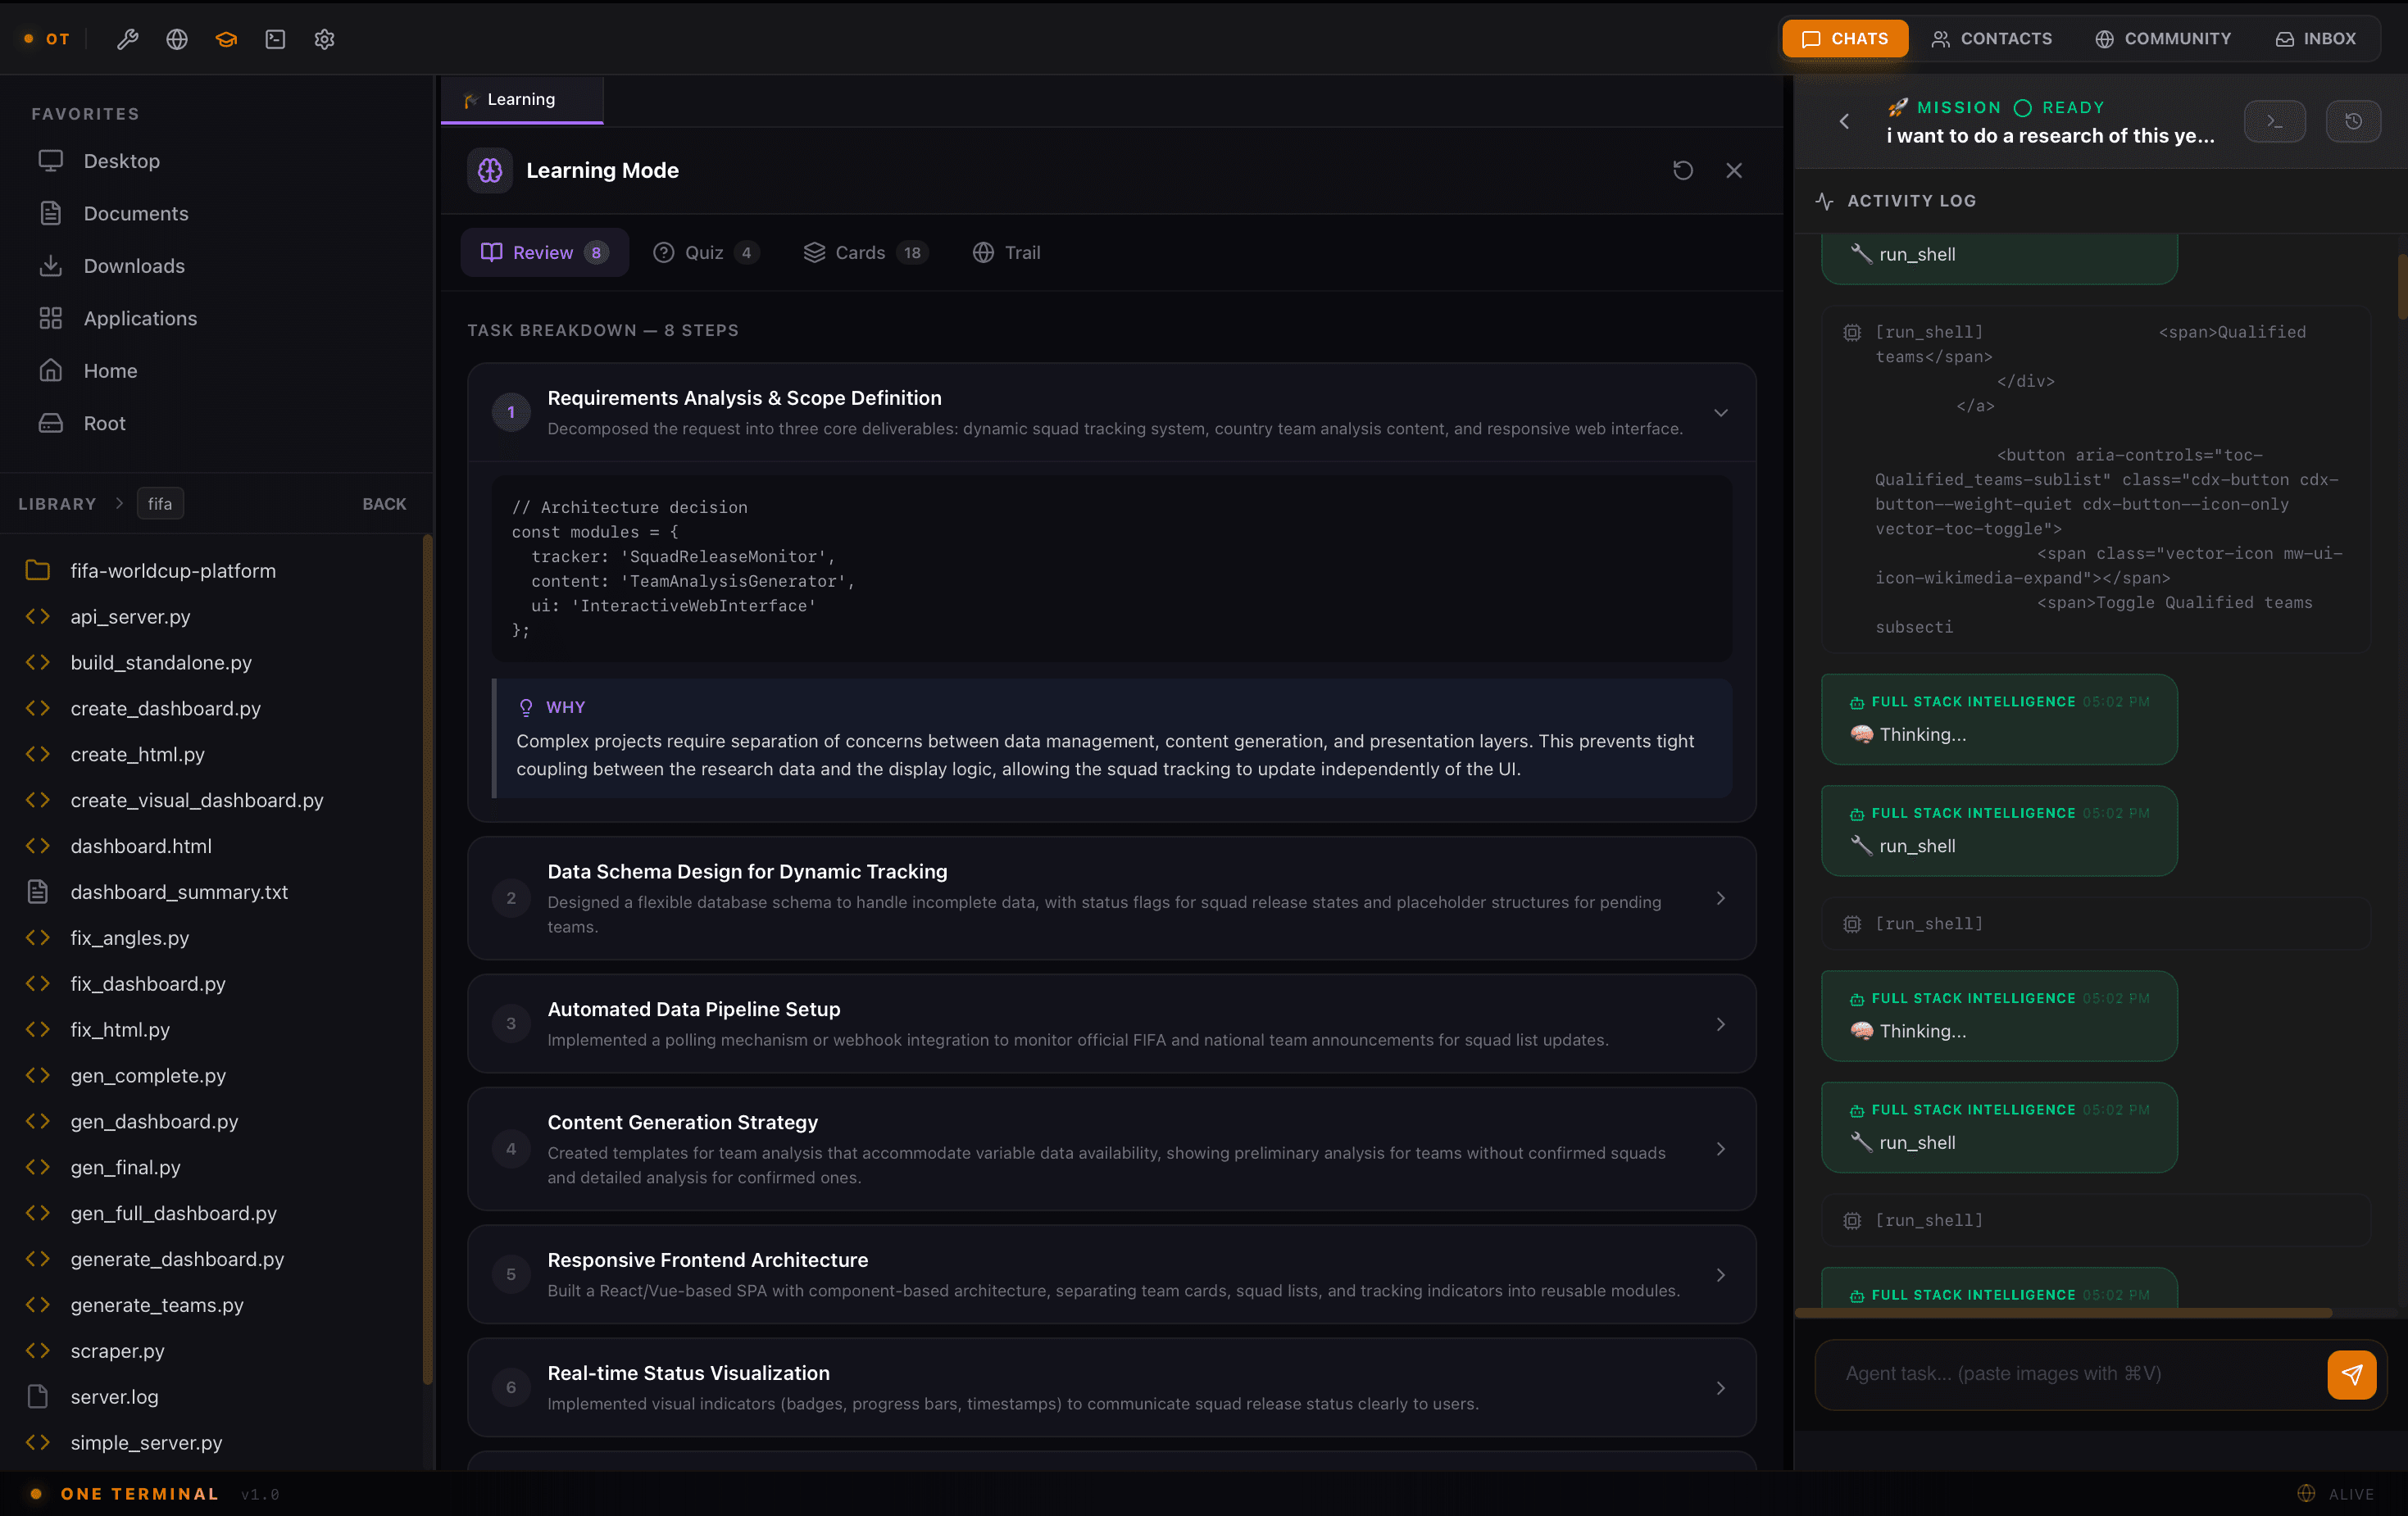Click the activity log vertical scrollbar
Screen dimensions: 2408x1516
[x=2402, y=287]
